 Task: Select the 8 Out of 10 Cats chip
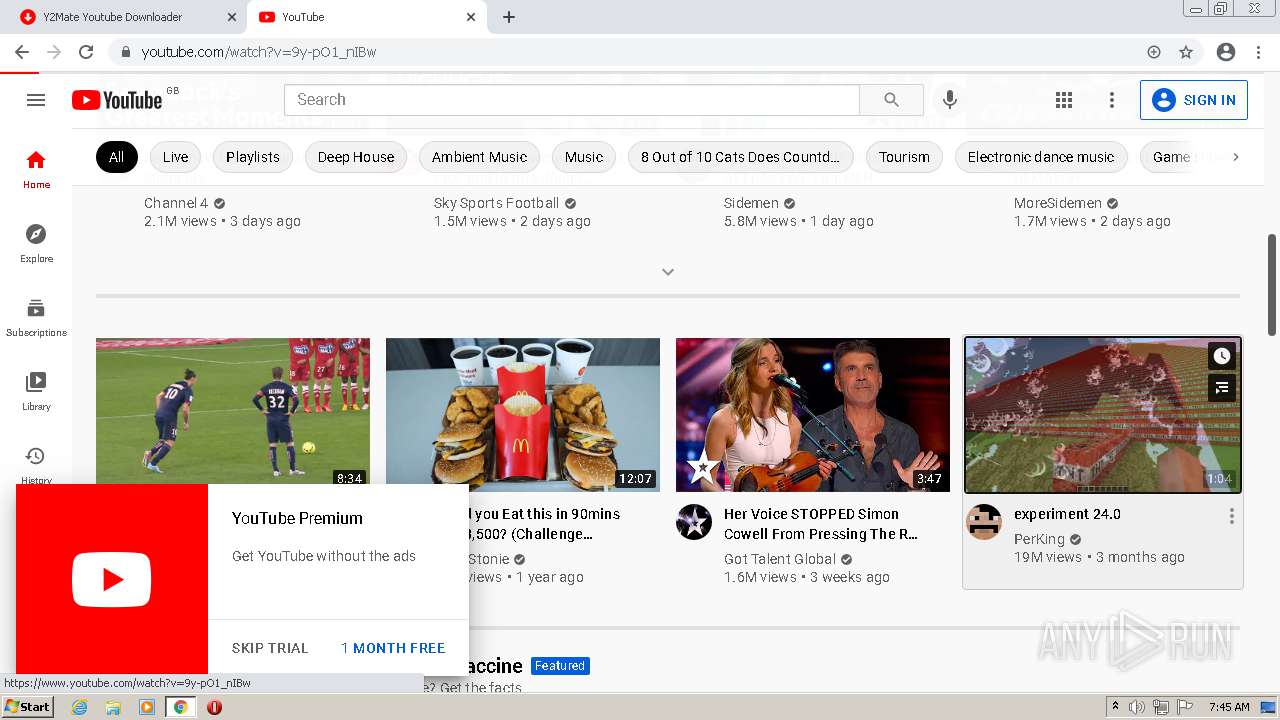click(x=740, y=157)
